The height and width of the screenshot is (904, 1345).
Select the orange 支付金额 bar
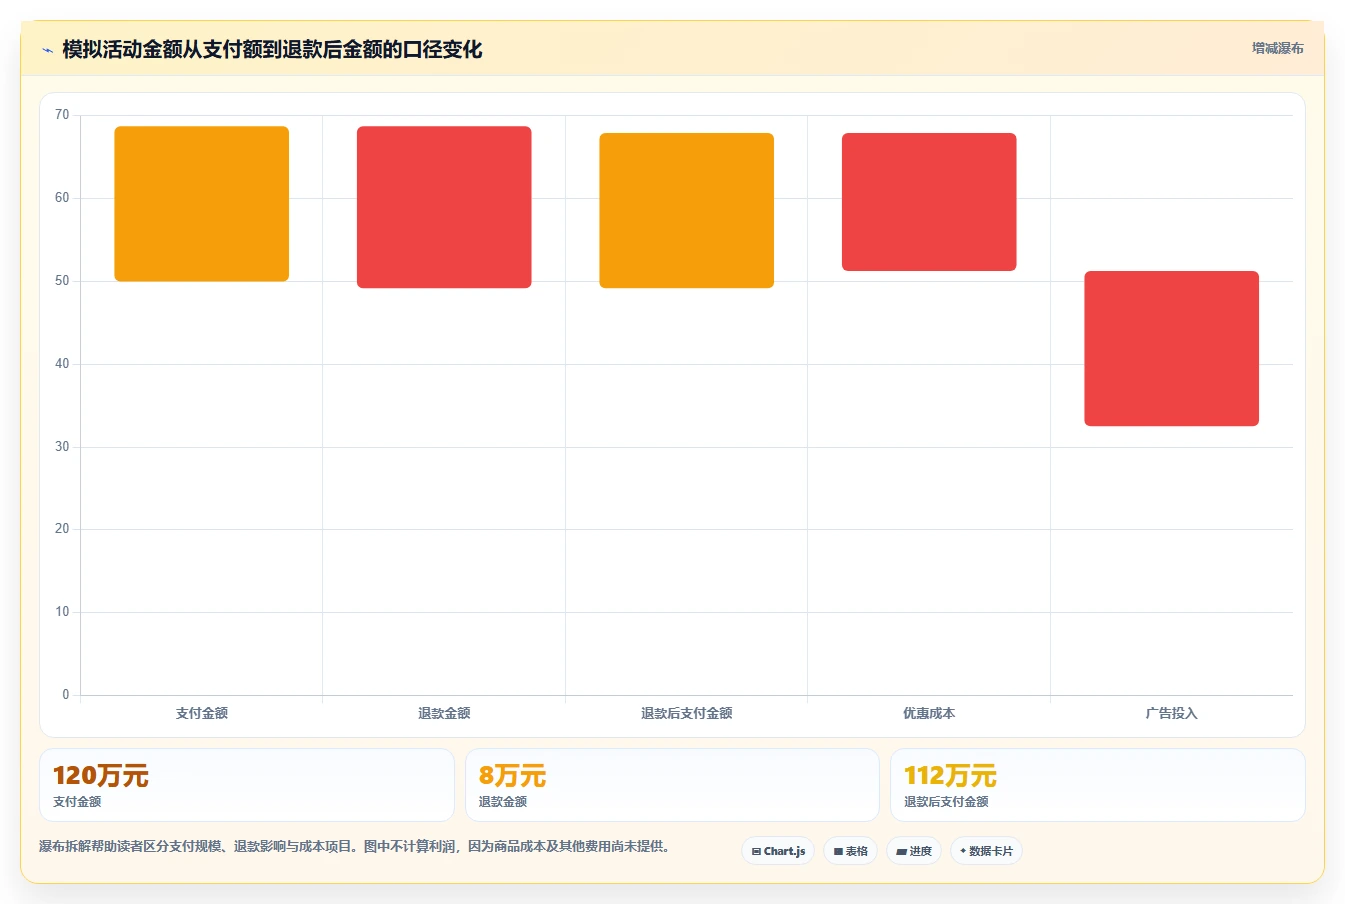pyautogui.click(x=202, y=204)
